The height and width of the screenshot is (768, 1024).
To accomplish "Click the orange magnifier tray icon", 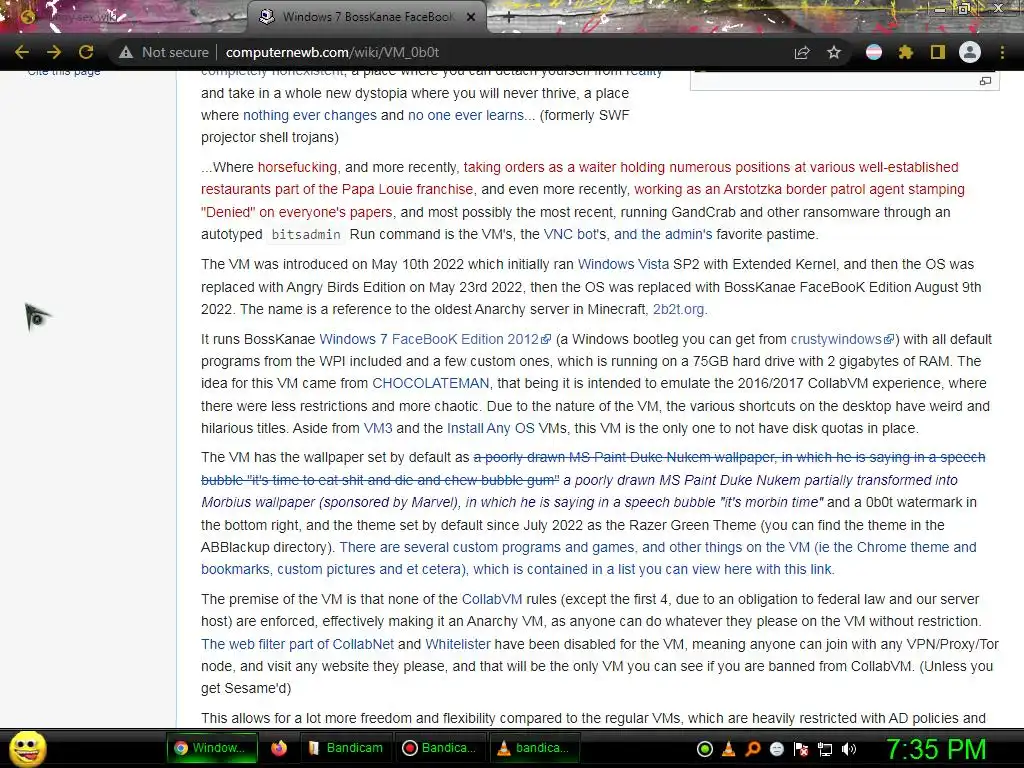I will [752, 750].
